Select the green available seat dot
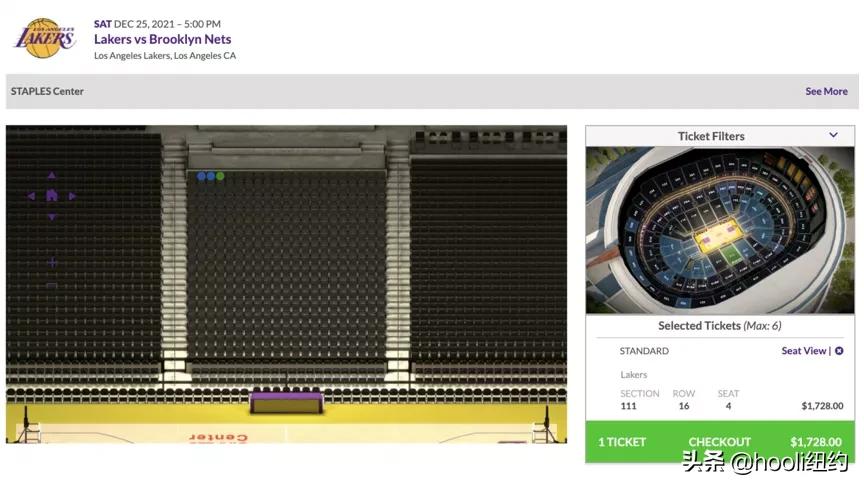 pyautogui.click(x=220, y=176)
